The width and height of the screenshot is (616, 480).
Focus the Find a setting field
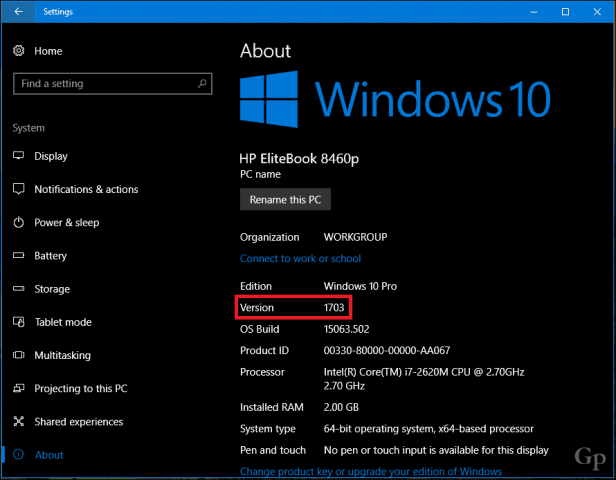pyautogui.click(x=113, y=84)
